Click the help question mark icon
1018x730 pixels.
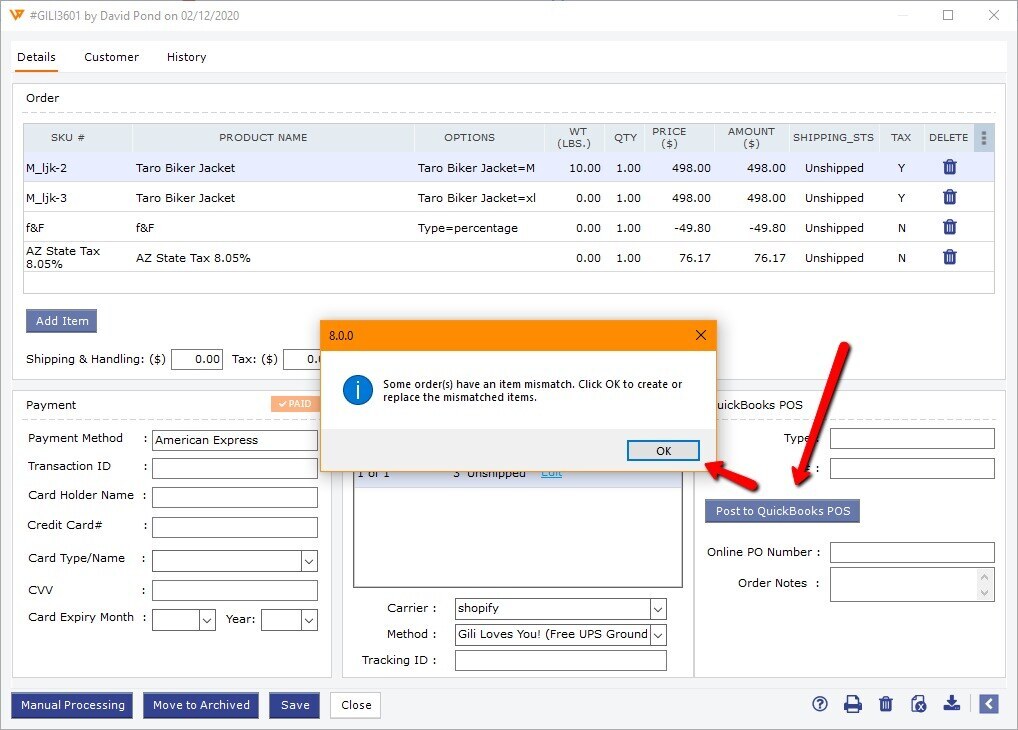tap(820, 704)
